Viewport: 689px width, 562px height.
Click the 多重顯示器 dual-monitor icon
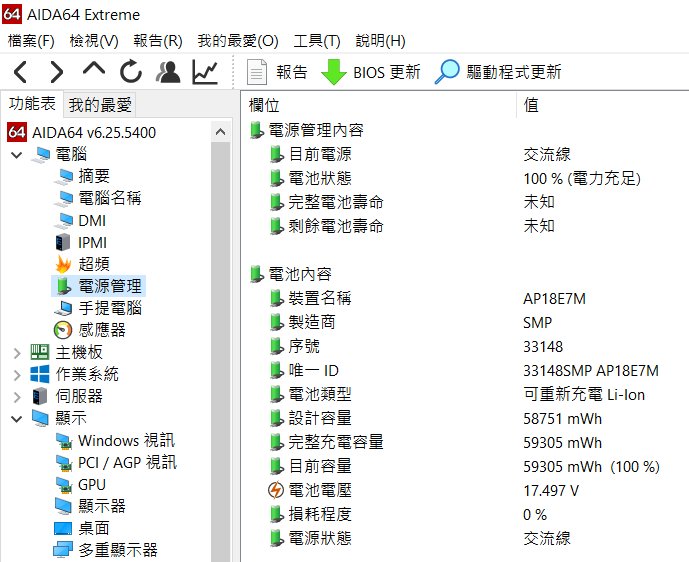point(63,550)
